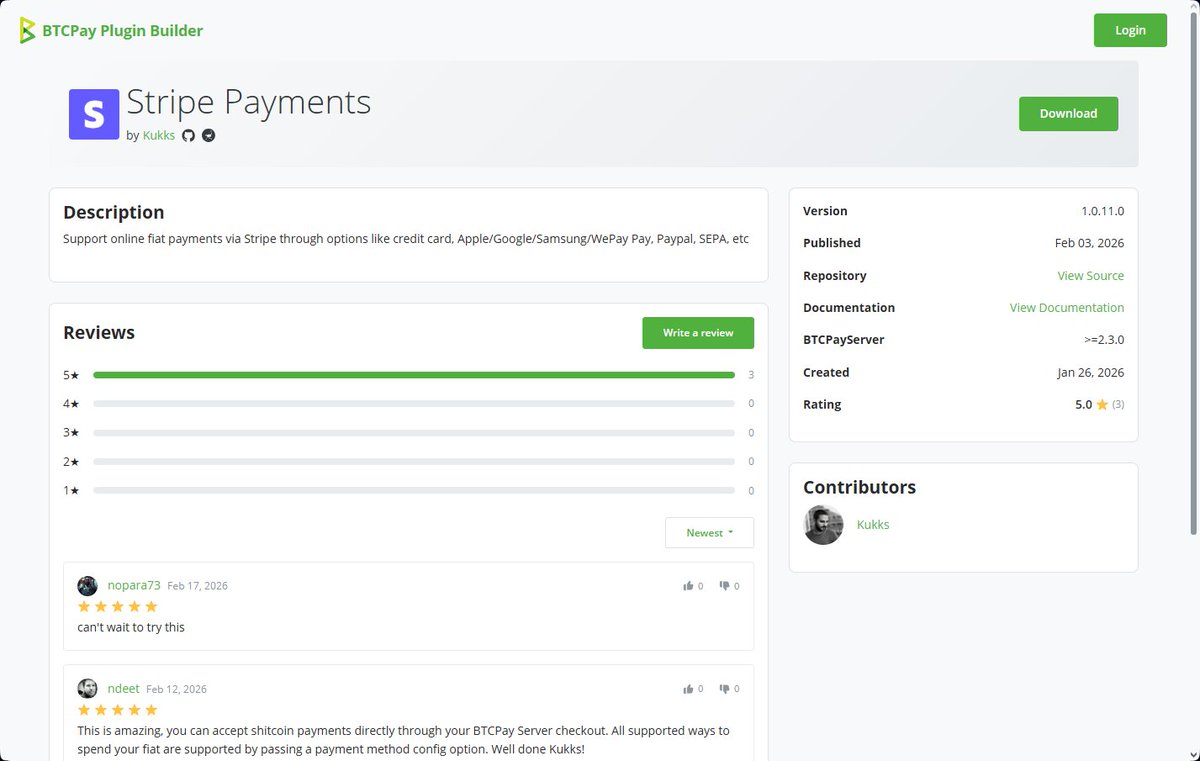Click the Stripe Payments title
Viewport: 1200px width, 761px height.
click(x=248, y=103)
